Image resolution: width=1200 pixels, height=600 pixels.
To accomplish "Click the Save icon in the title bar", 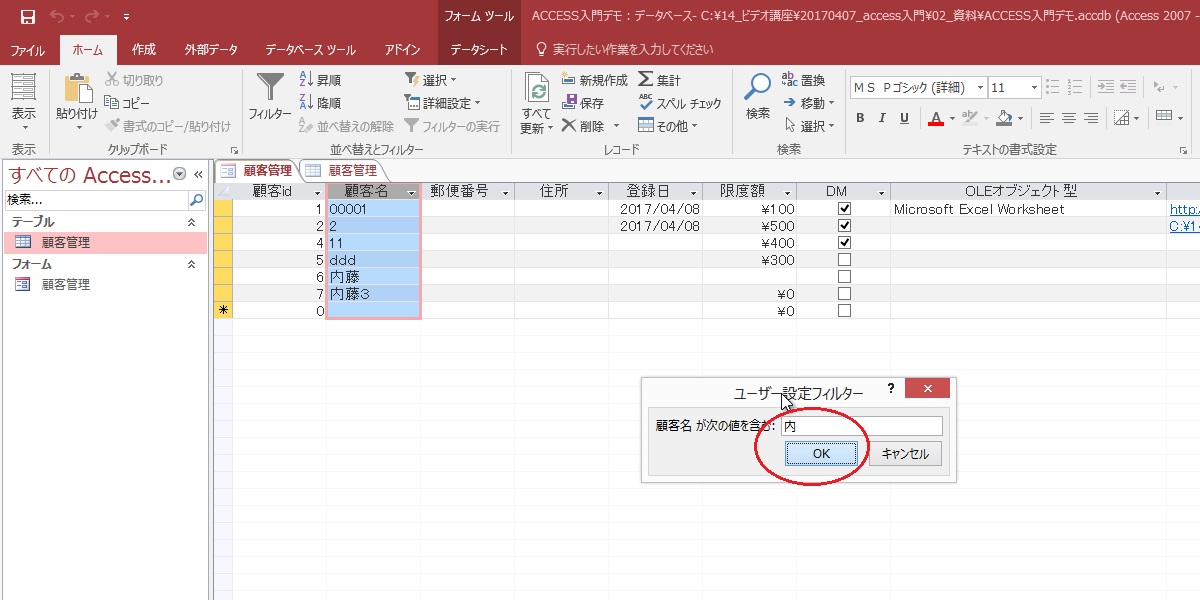I will click(x=28, y=17).
